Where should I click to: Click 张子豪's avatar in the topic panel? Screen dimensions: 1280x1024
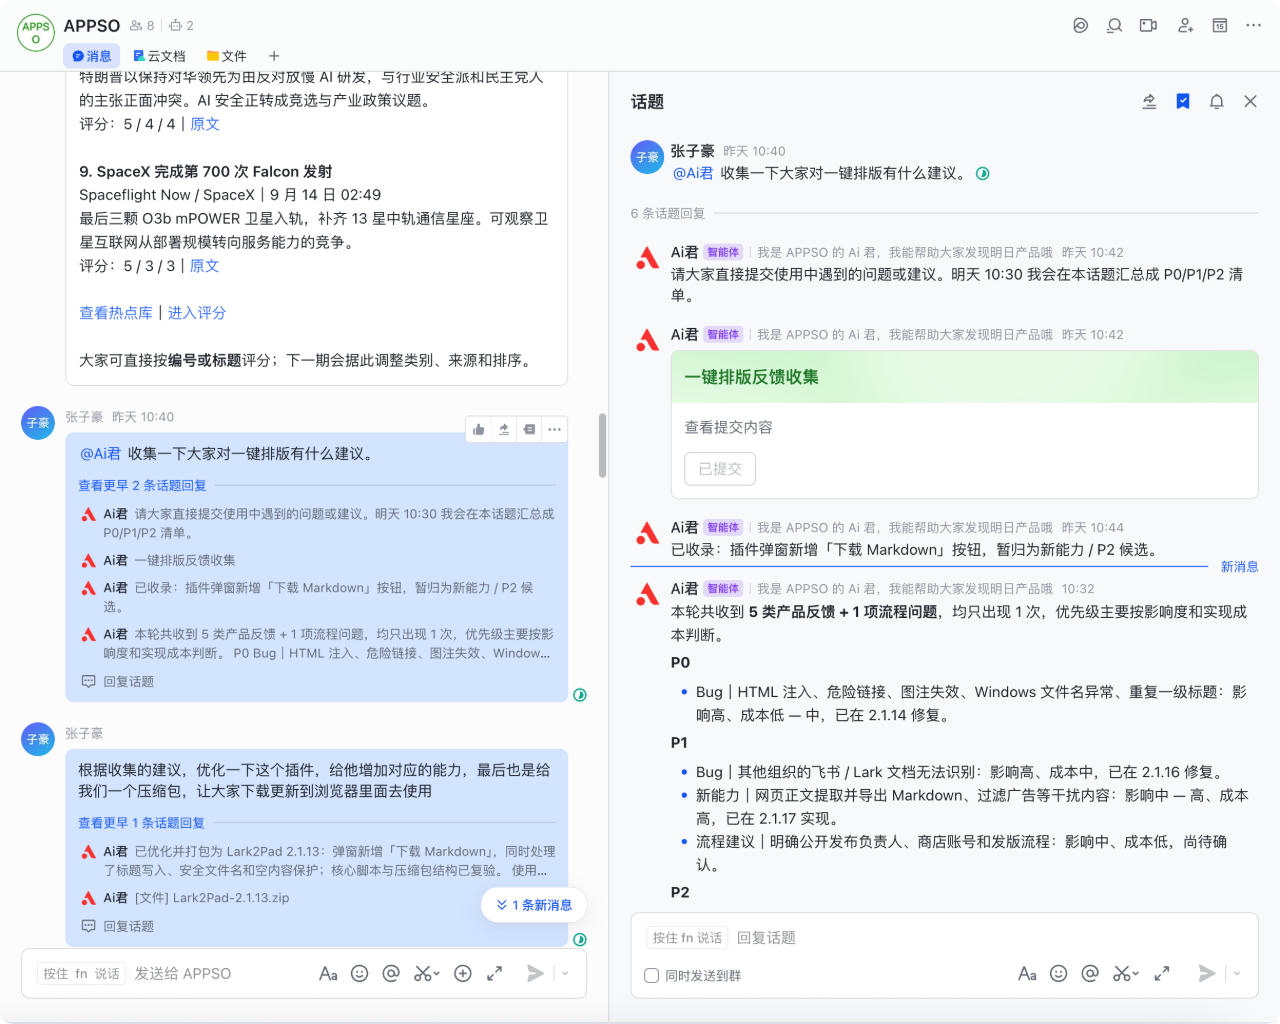[647, 157]
